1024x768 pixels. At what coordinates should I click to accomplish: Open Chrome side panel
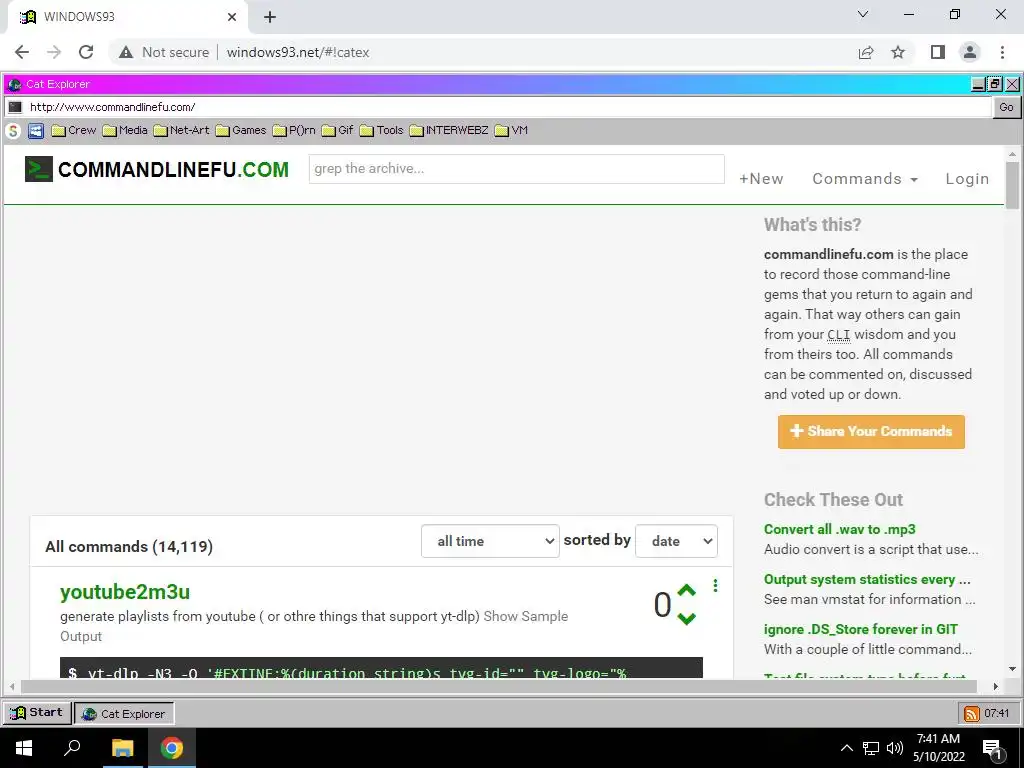[x=938, y=52]
